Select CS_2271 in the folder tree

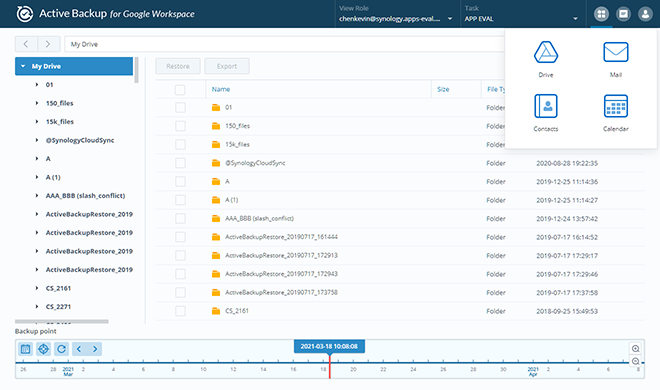(x=58, y=307)
